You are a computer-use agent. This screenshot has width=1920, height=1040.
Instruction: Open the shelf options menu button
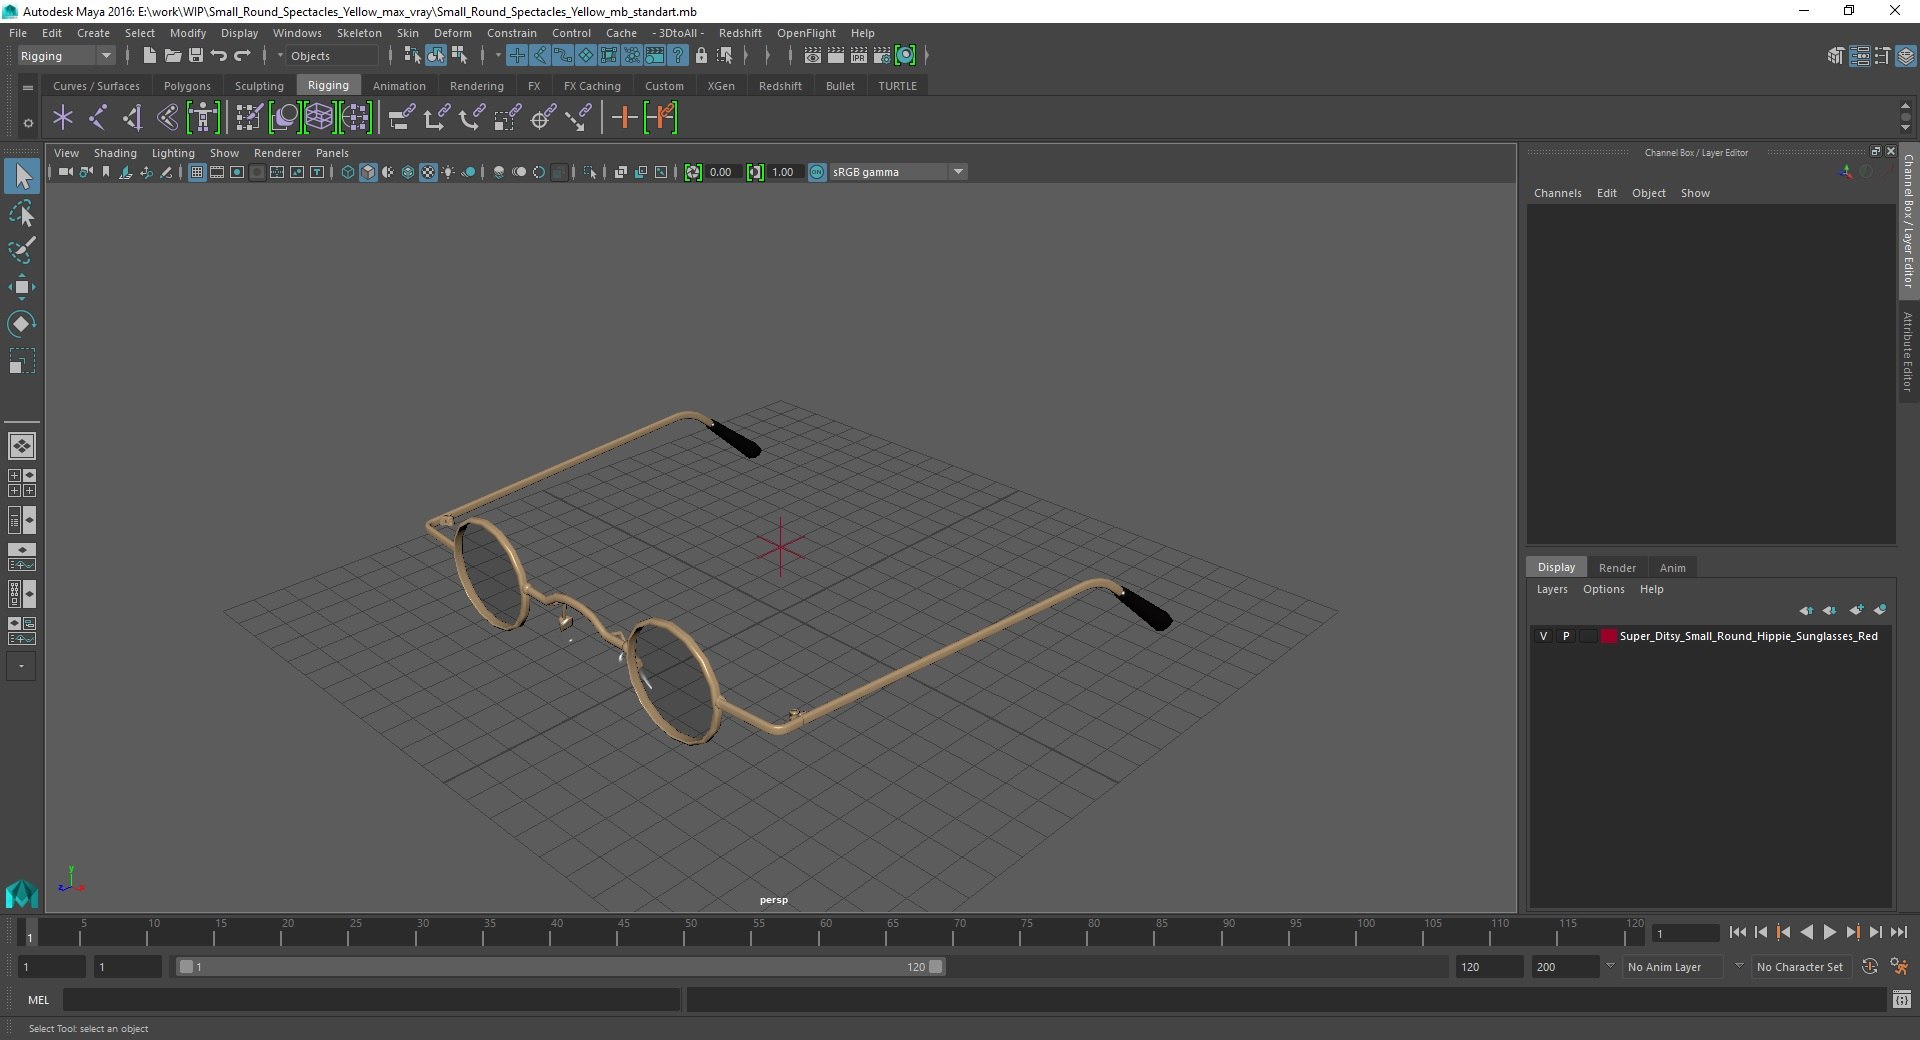click(x=28, y=124)
